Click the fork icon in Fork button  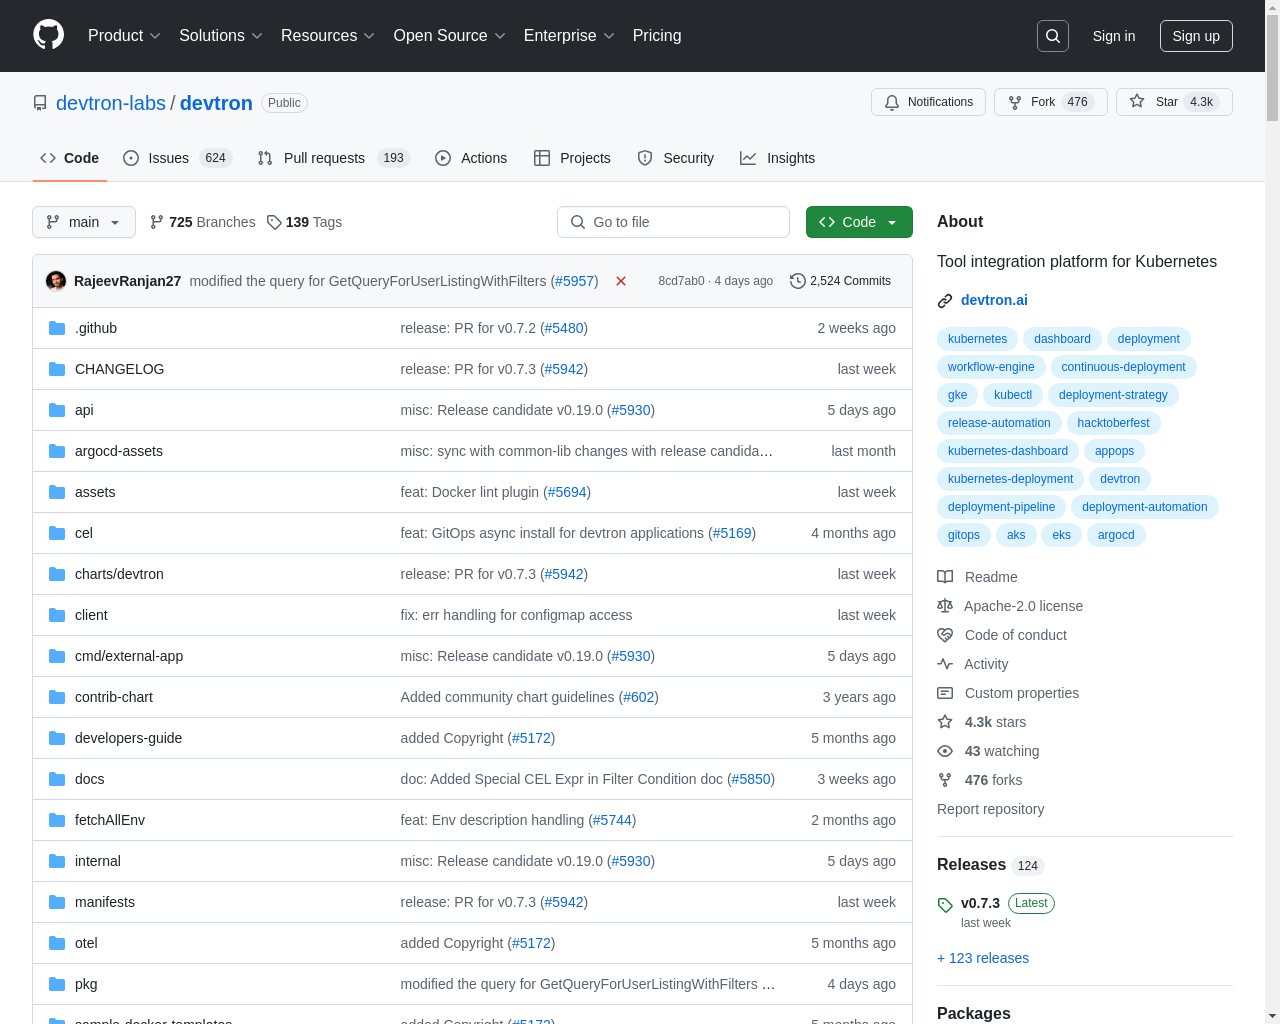pyautogui.click(x=1015, y=102)
